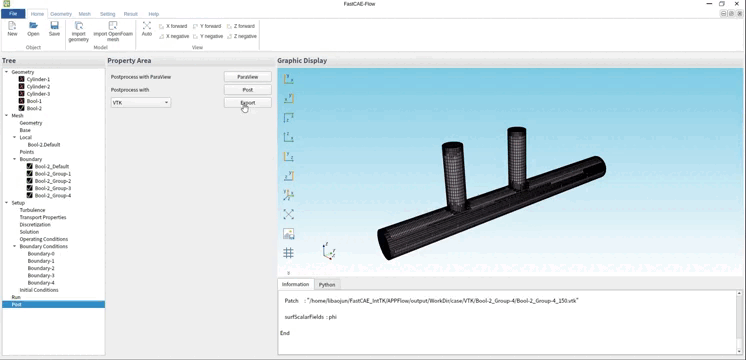The height and width of the screenshot is (360, 746).
Task: Switch to the Result ribbon tab
Action: (130, 14)
